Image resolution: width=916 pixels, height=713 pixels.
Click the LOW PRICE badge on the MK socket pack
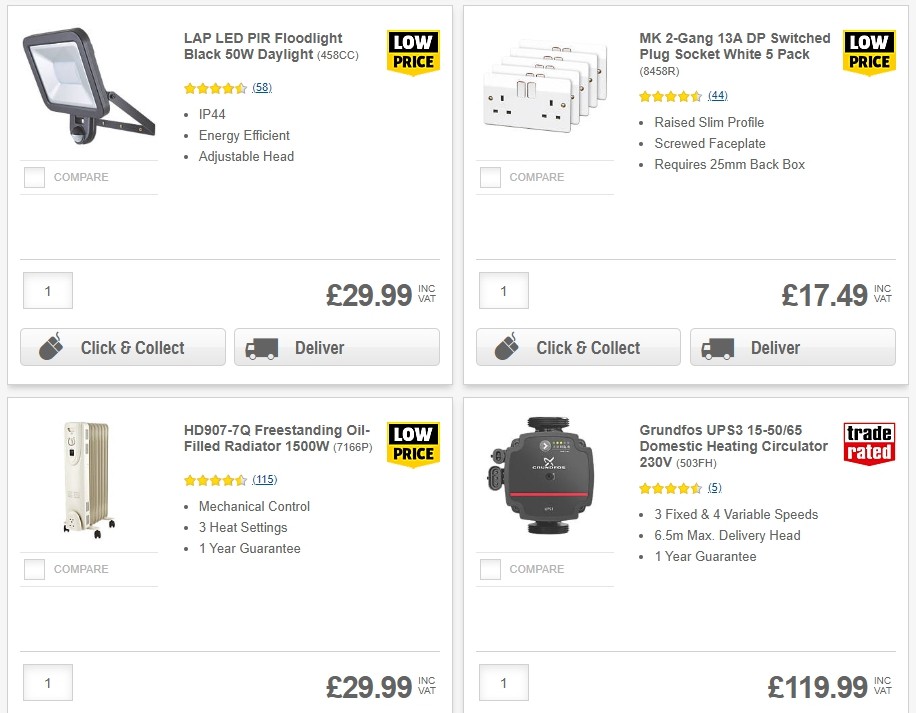869,50
